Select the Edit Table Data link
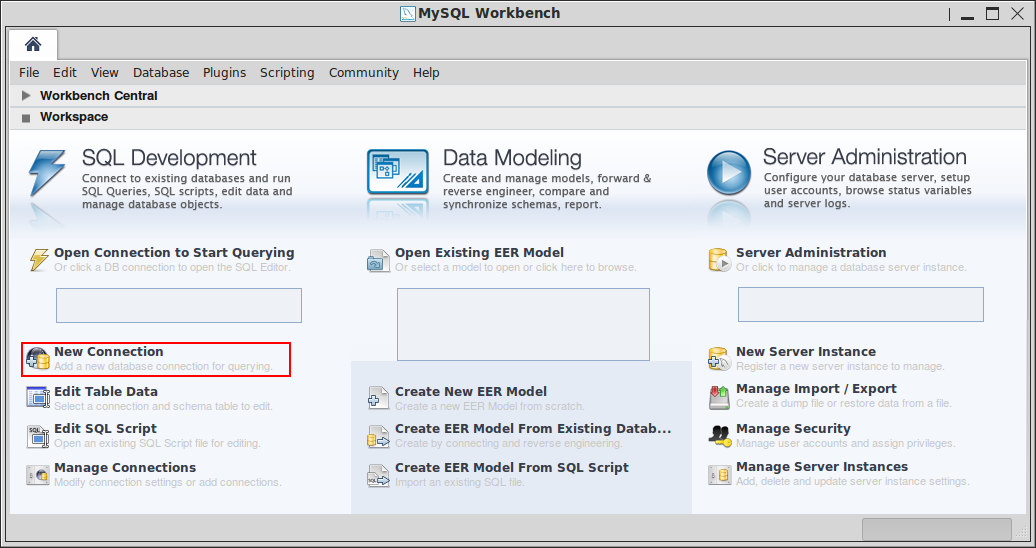Image resolution: width=1036 pixels, height=548 pixels. tap(106, 391)
